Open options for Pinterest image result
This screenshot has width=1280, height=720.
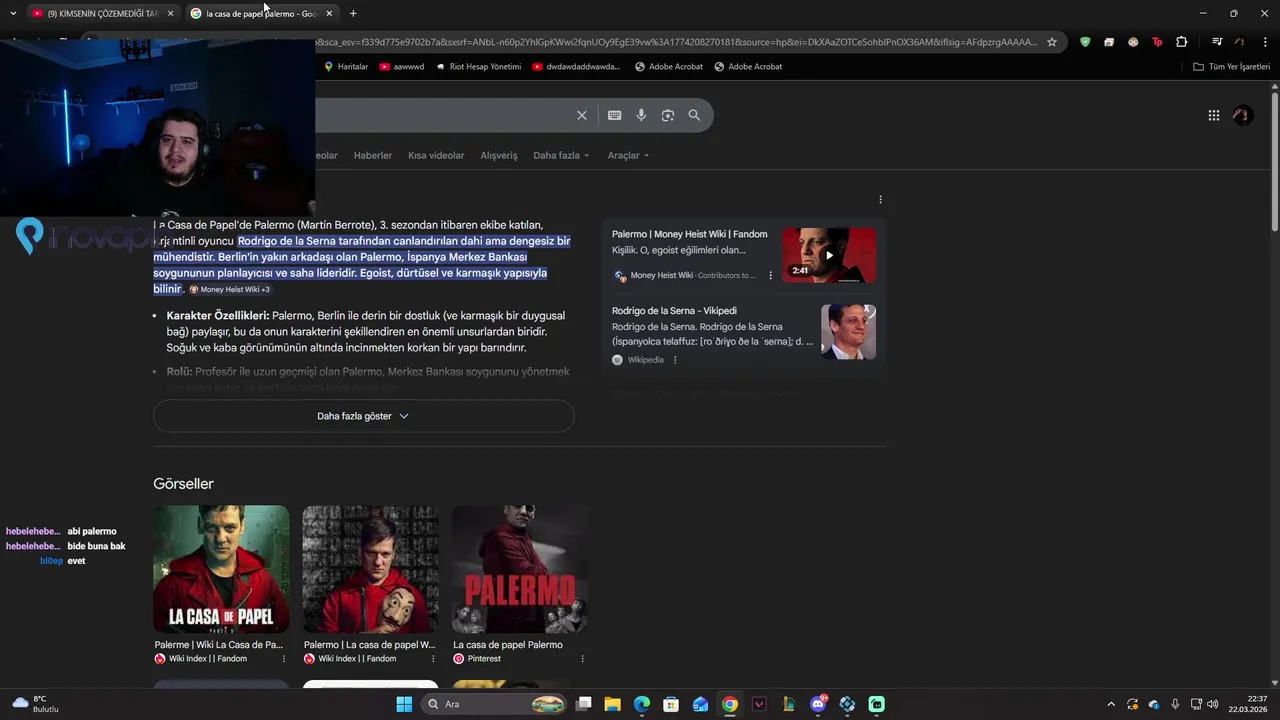pyautogui.click(x=582, y=659)
